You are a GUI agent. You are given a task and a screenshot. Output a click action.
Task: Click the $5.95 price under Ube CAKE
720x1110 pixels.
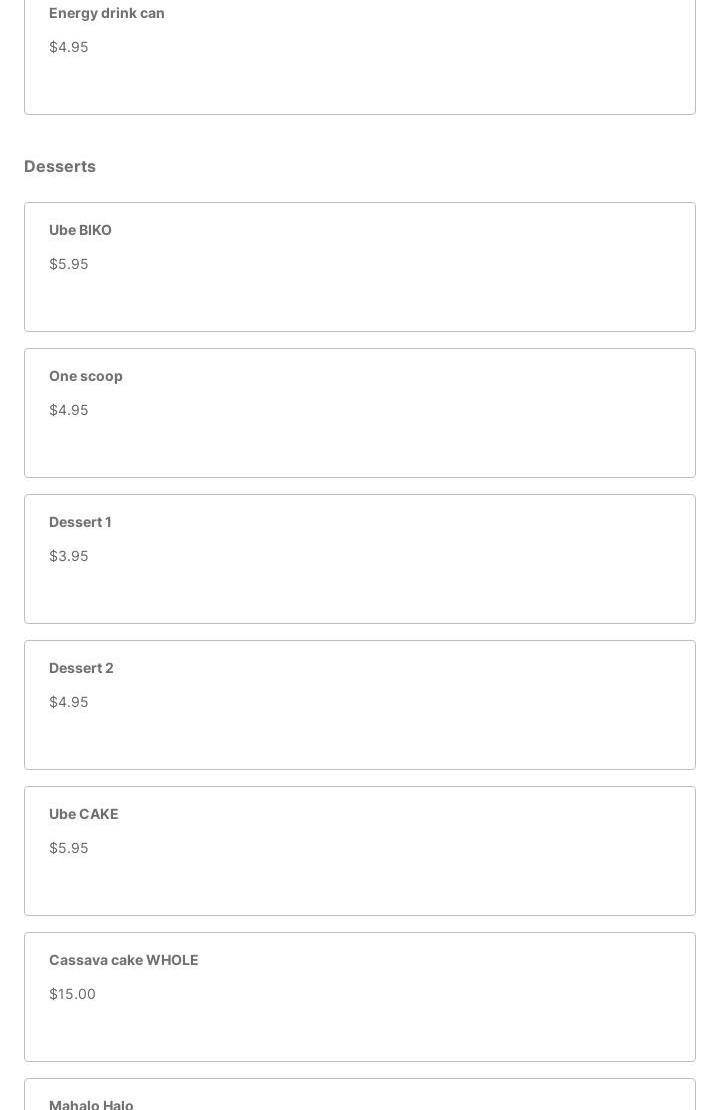(x=68, y=848)
